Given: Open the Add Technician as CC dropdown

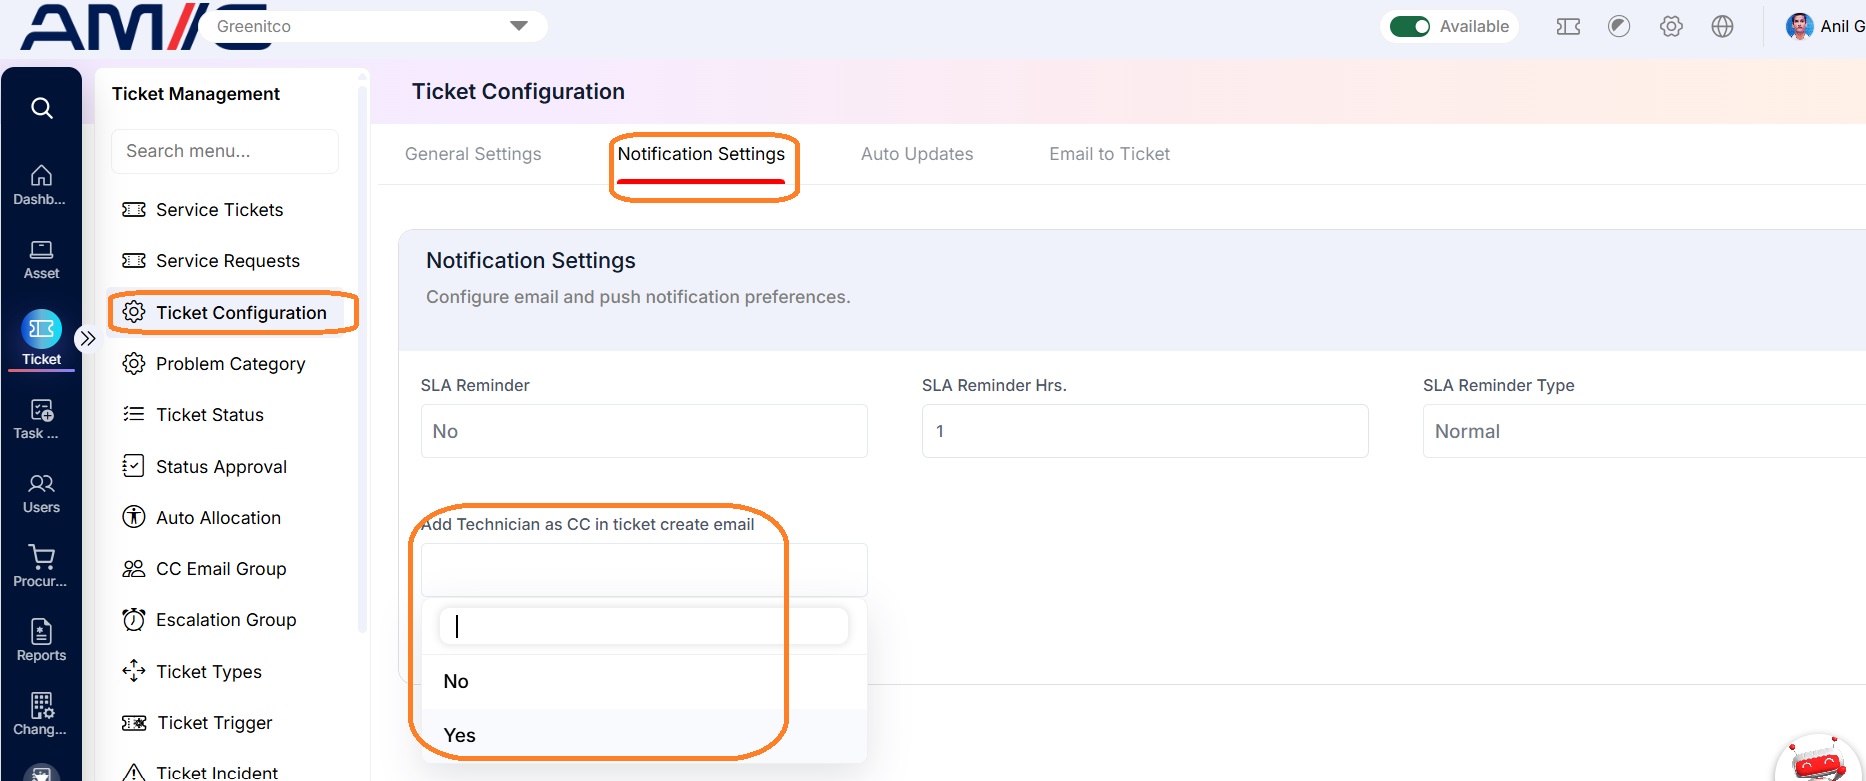Looking at the screenshot, I should point(644,570).
